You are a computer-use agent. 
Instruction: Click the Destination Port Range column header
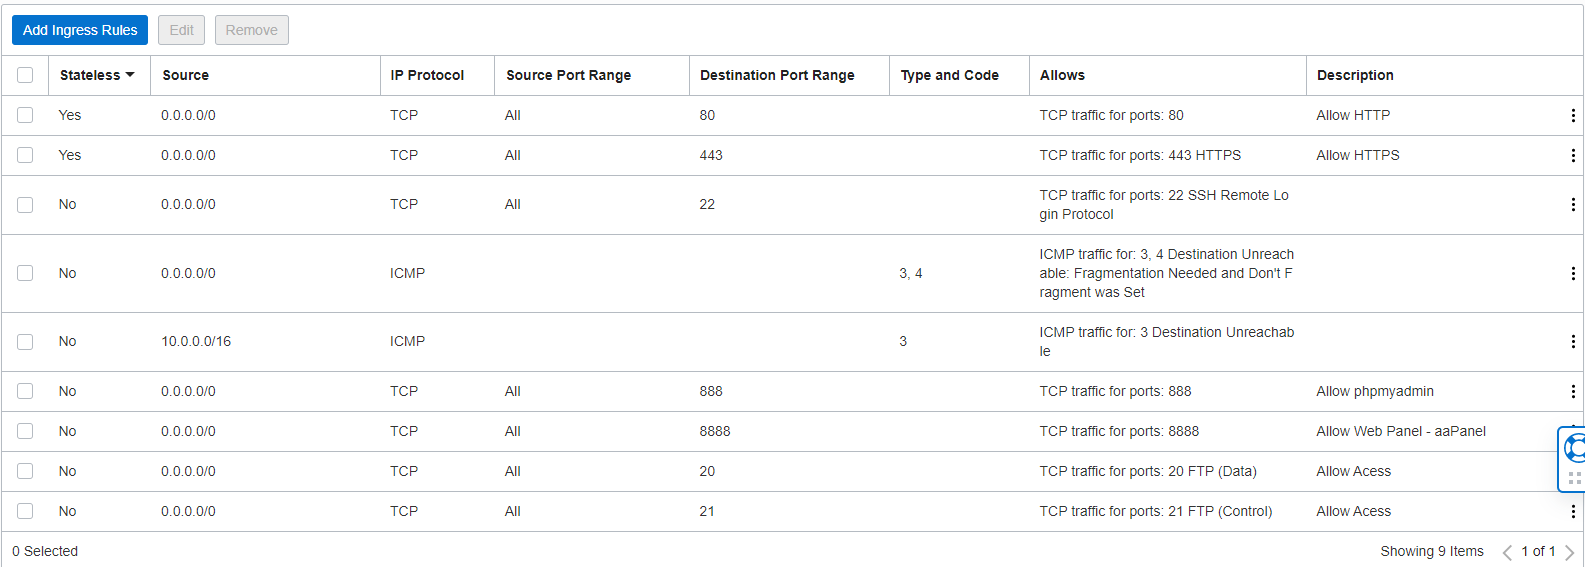click(777, 75)
